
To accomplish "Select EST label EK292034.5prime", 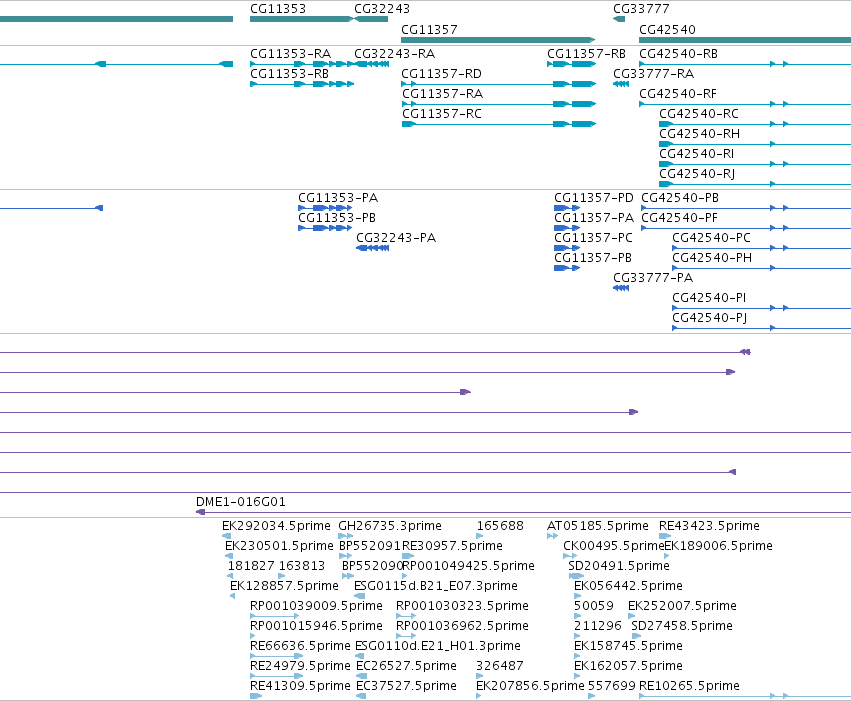I will pyautogui.click(x=276, y=526).
